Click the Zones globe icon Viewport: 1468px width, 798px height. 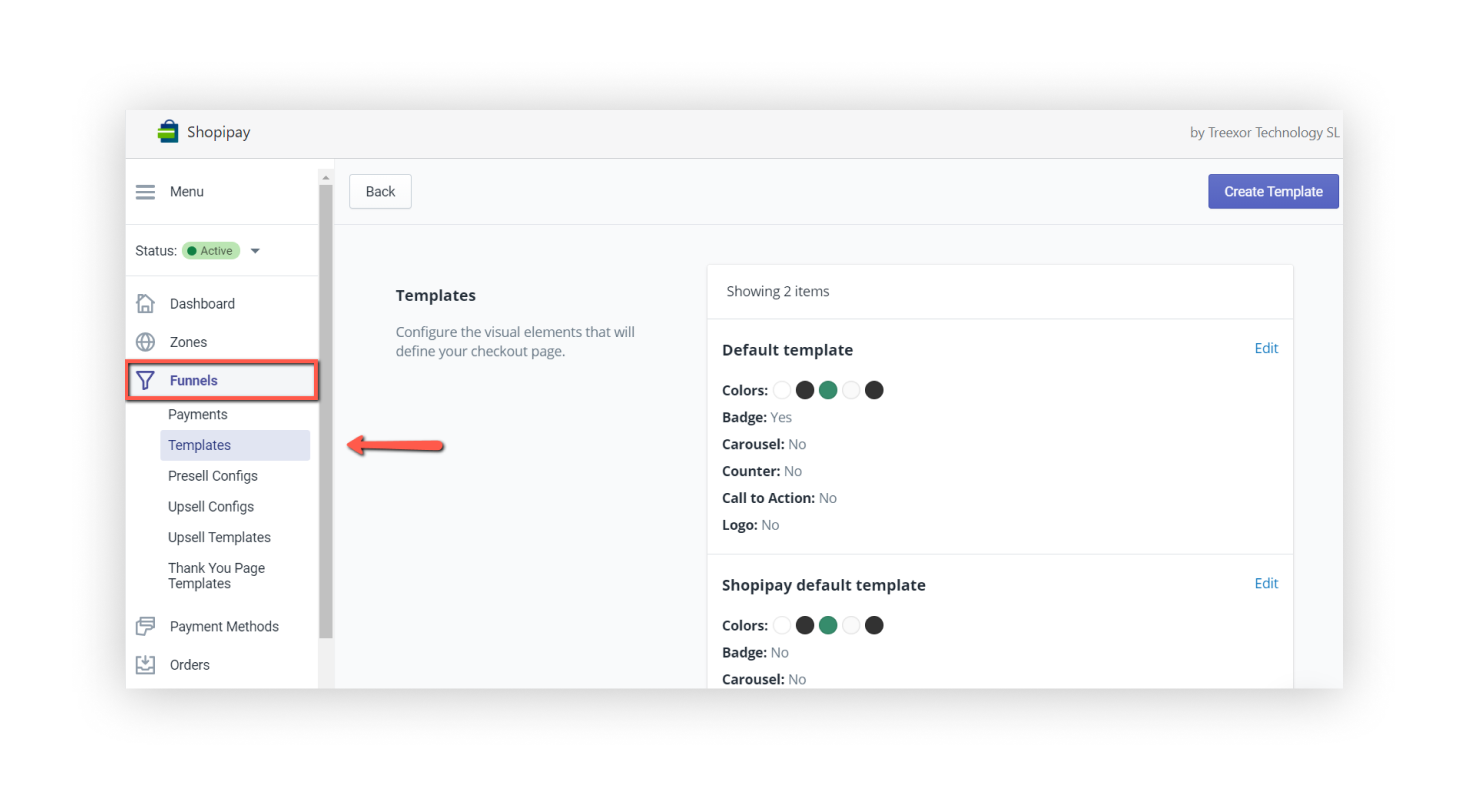click(x=146, y=342)
